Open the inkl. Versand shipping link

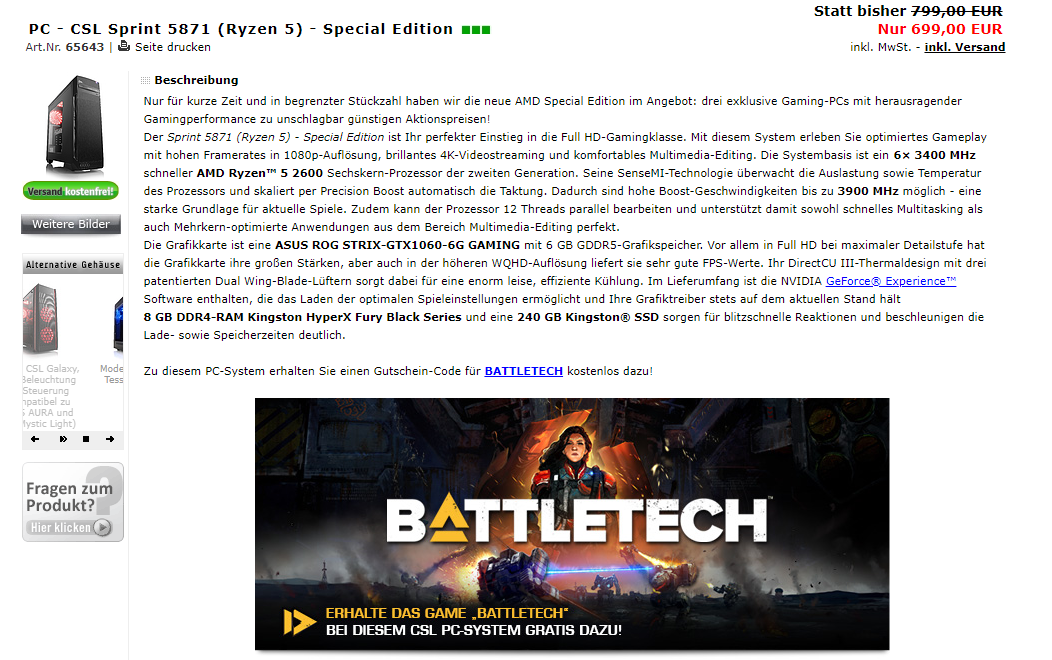click(964, 47)
